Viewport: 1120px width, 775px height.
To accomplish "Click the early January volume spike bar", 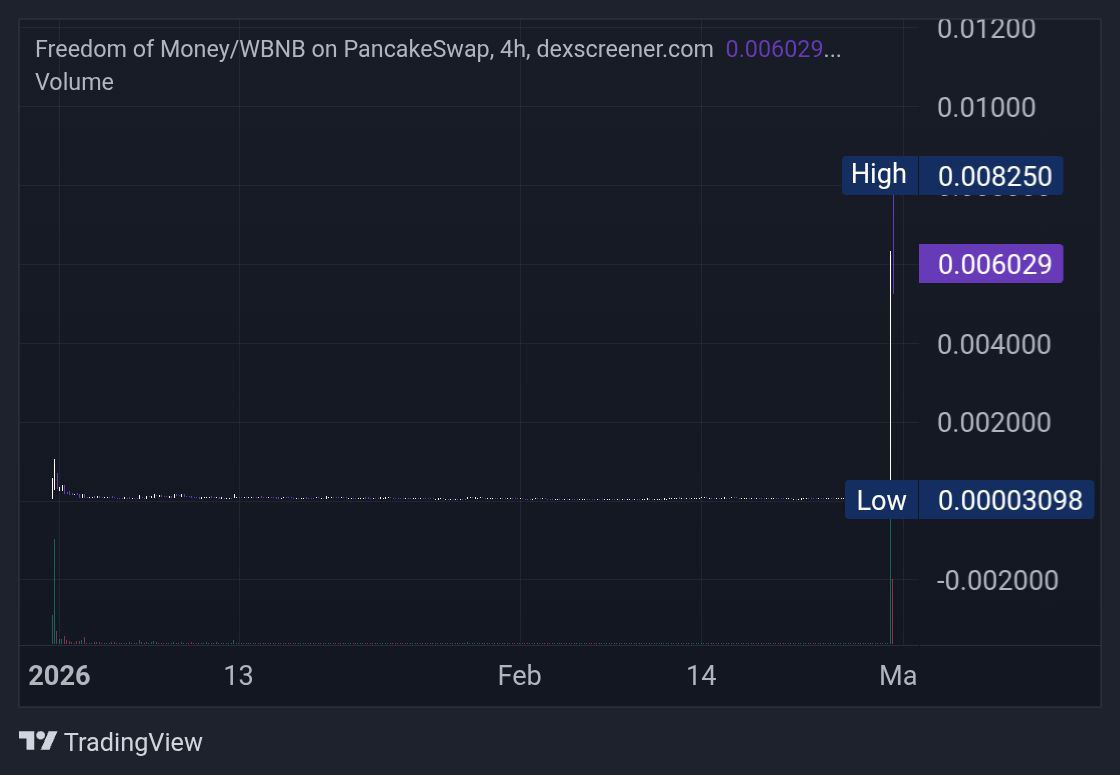I will pos(54,591).
